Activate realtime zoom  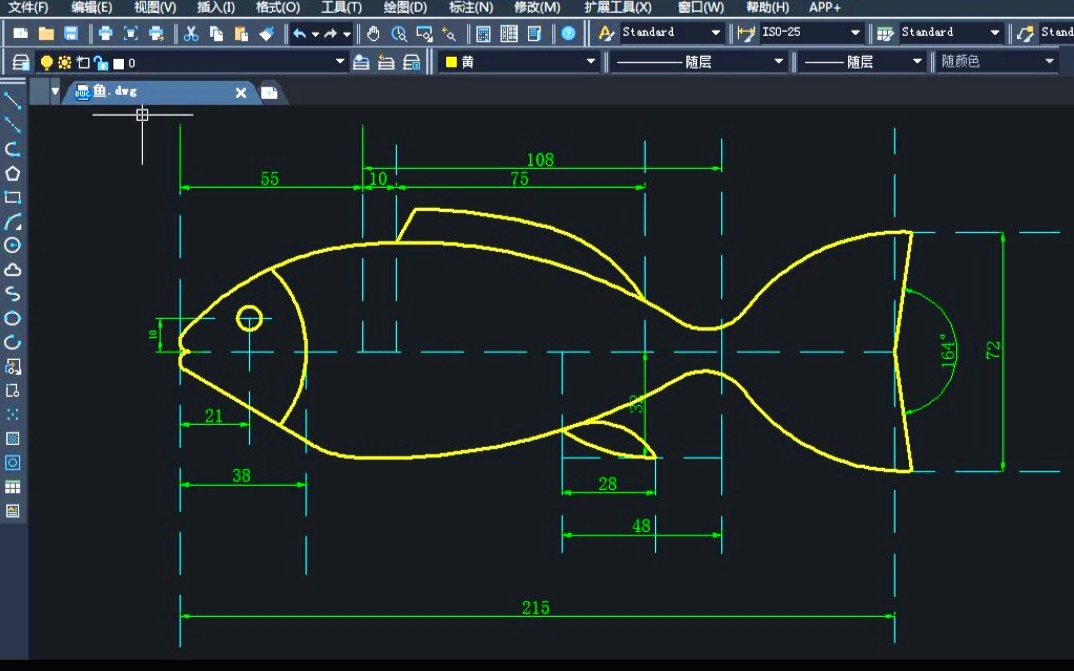point(399,33)
